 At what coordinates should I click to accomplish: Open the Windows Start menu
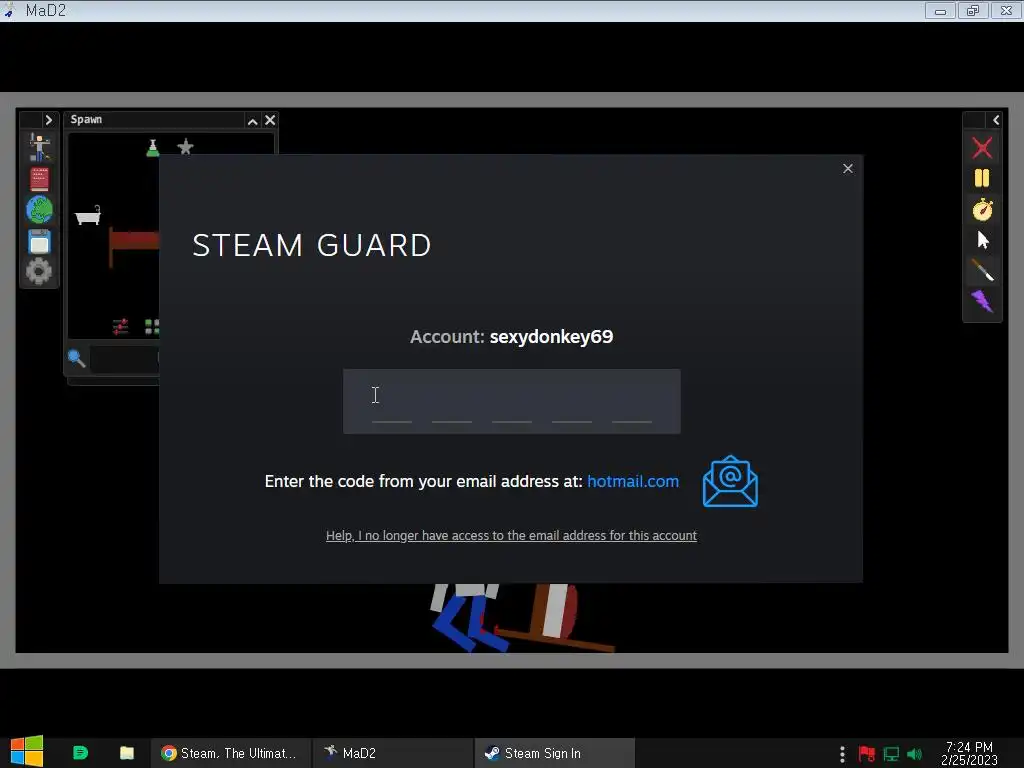tap(27, 752)
